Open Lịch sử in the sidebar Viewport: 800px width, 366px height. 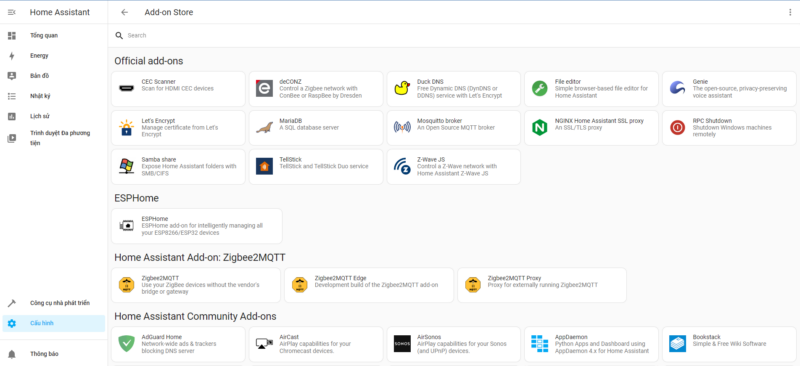click(54, 116)
